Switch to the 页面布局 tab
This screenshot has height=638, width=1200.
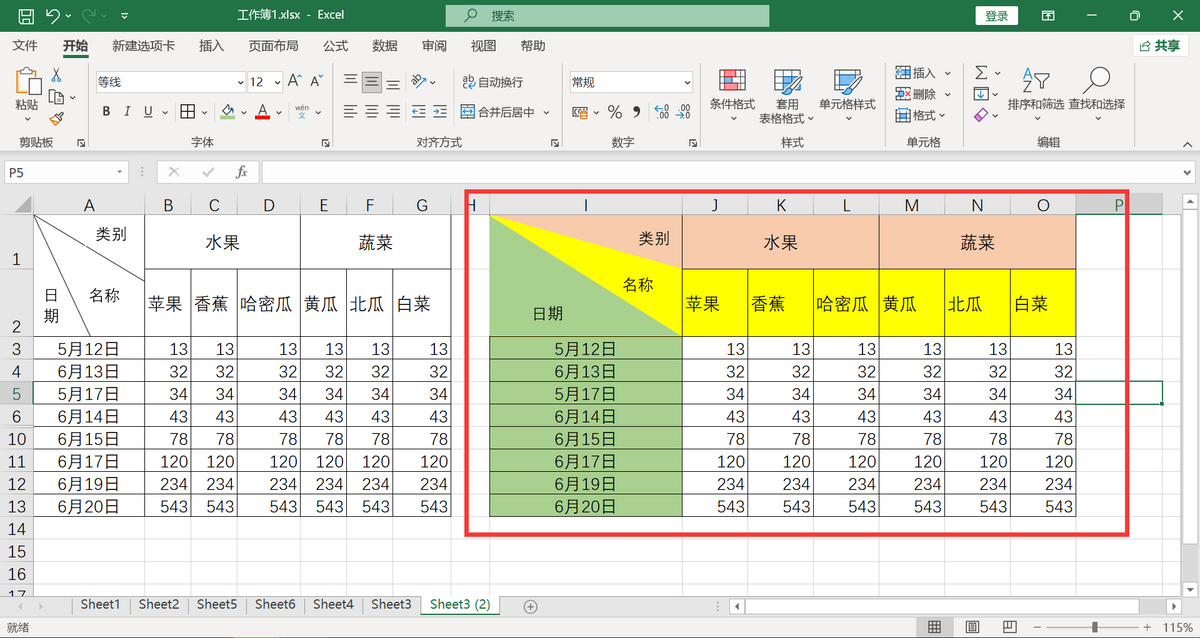coord(274,46)
